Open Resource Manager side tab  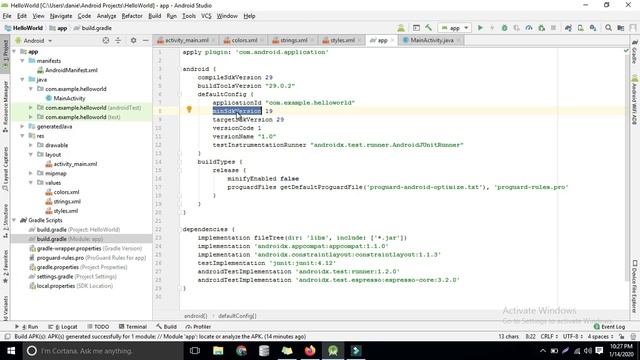pos(5,107)
